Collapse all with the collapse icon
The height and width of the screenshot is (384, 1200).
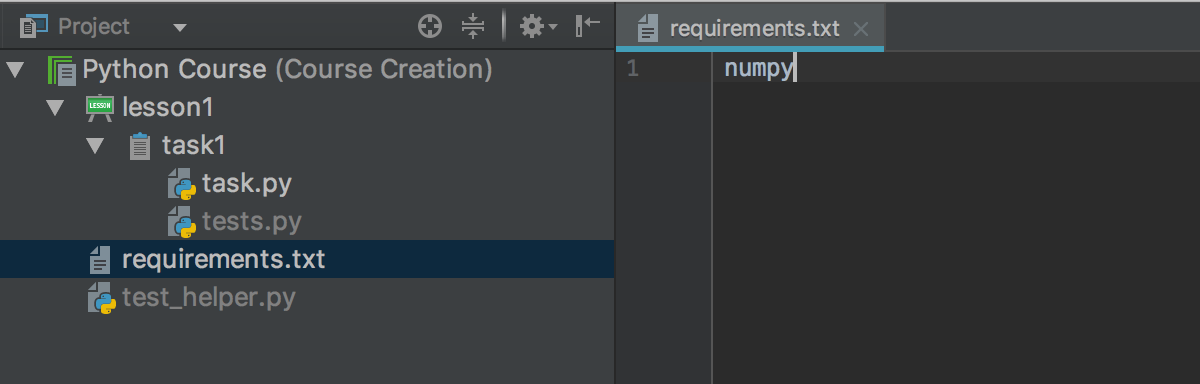pos(472,27)
